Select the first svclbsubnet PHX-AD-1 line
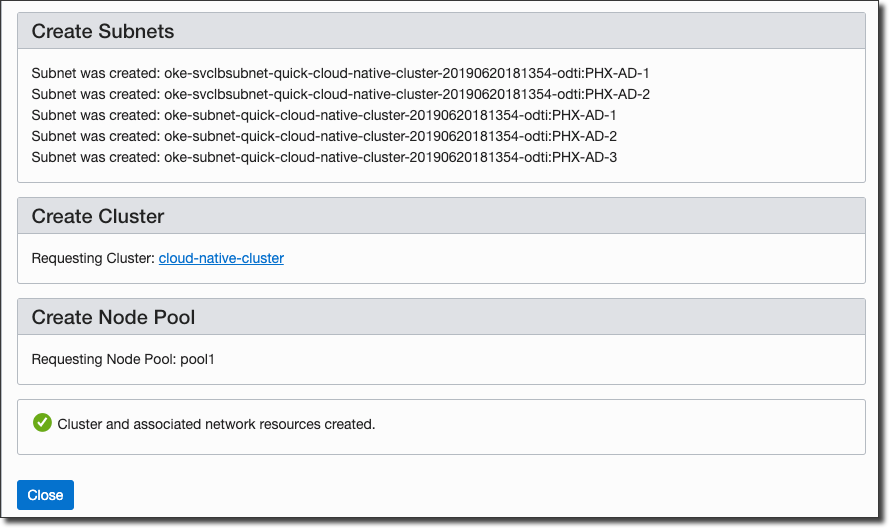The height and width of the screenshot is (528, 889). [x=341, y=73]
